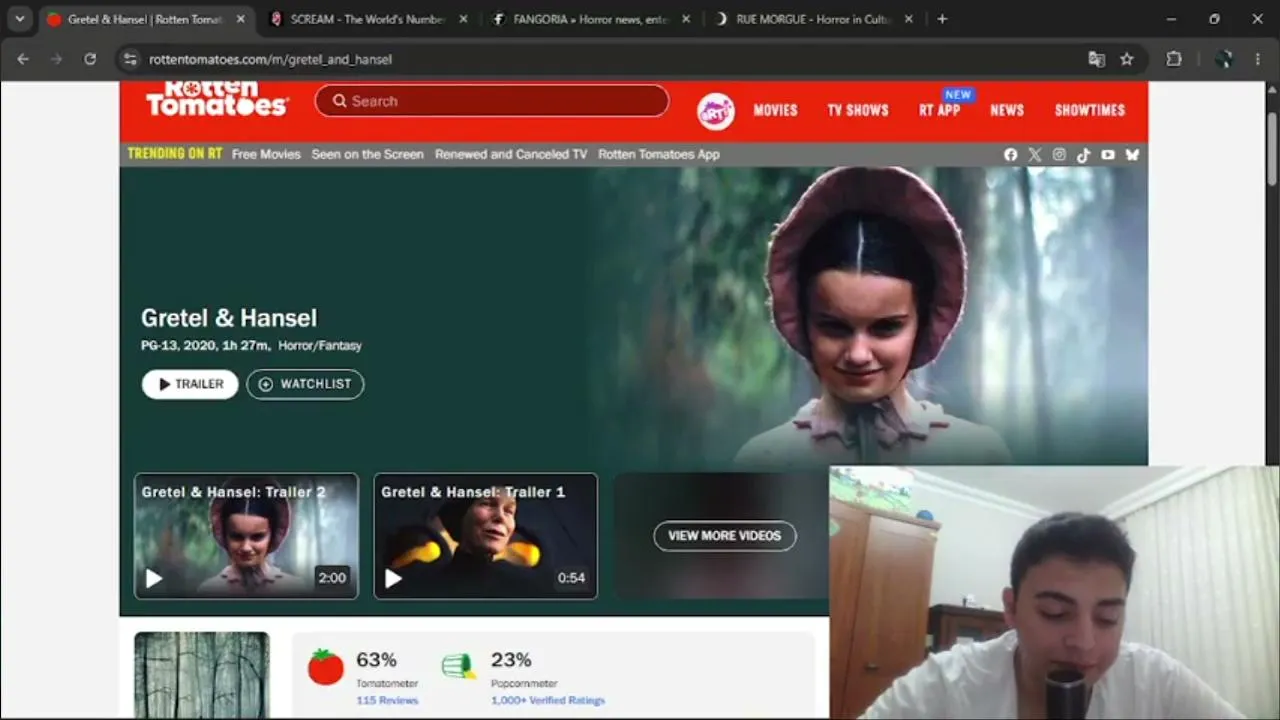The width and height of the screenshot is (1280, 720).
Task: Click the translate page icon
Action: point(1096,59)
